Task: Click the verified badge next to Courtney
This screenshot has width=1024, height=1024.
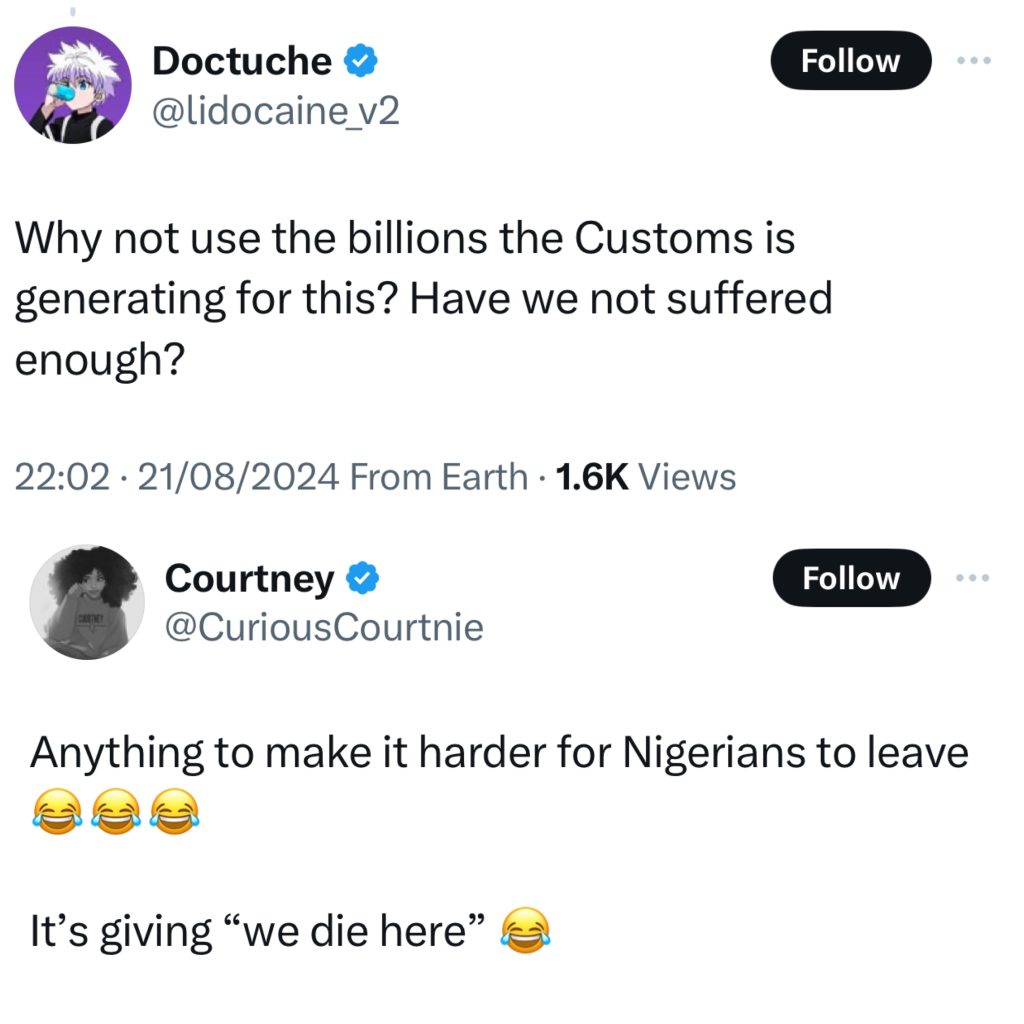Action: tap(361, 579)
